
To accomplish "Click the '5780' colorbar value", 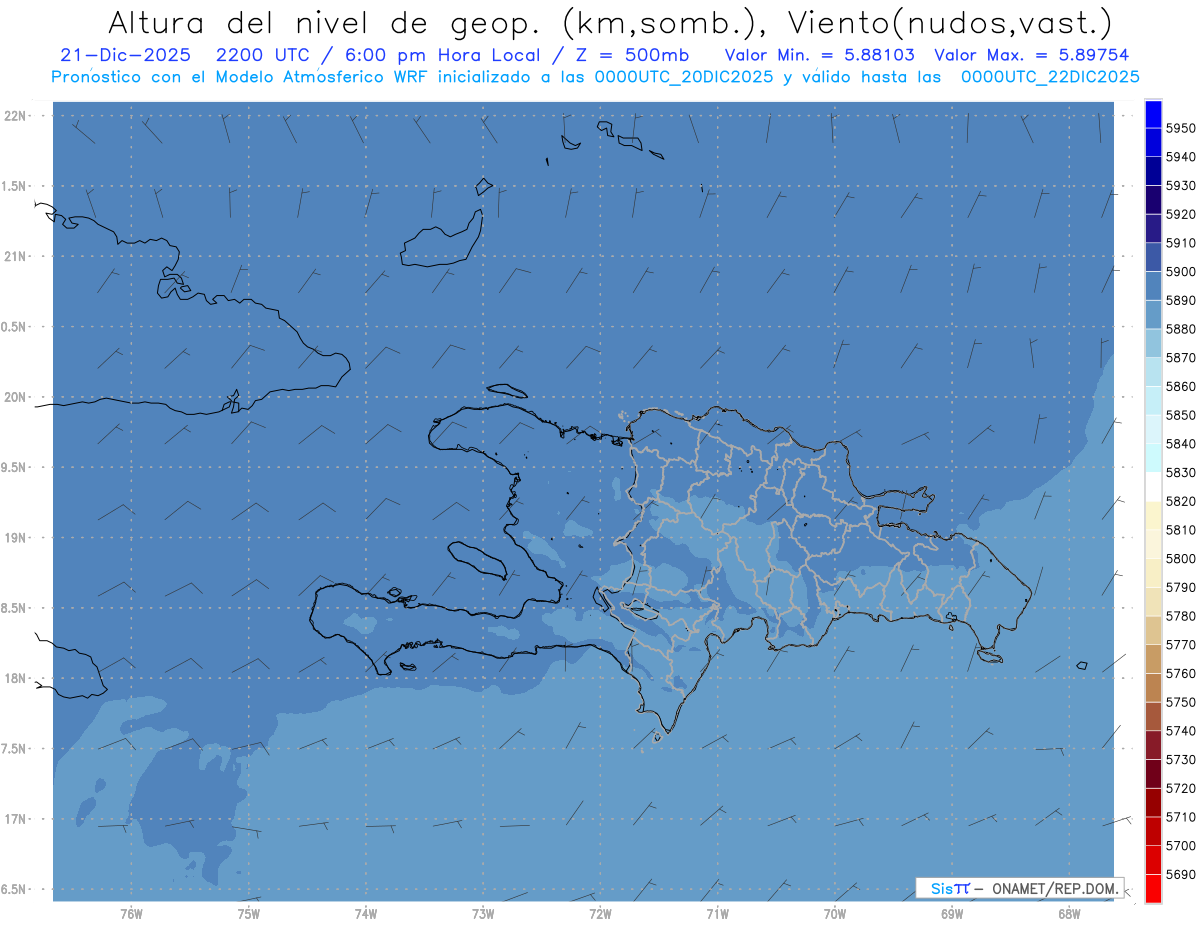I will click(x=1180, y=616).
